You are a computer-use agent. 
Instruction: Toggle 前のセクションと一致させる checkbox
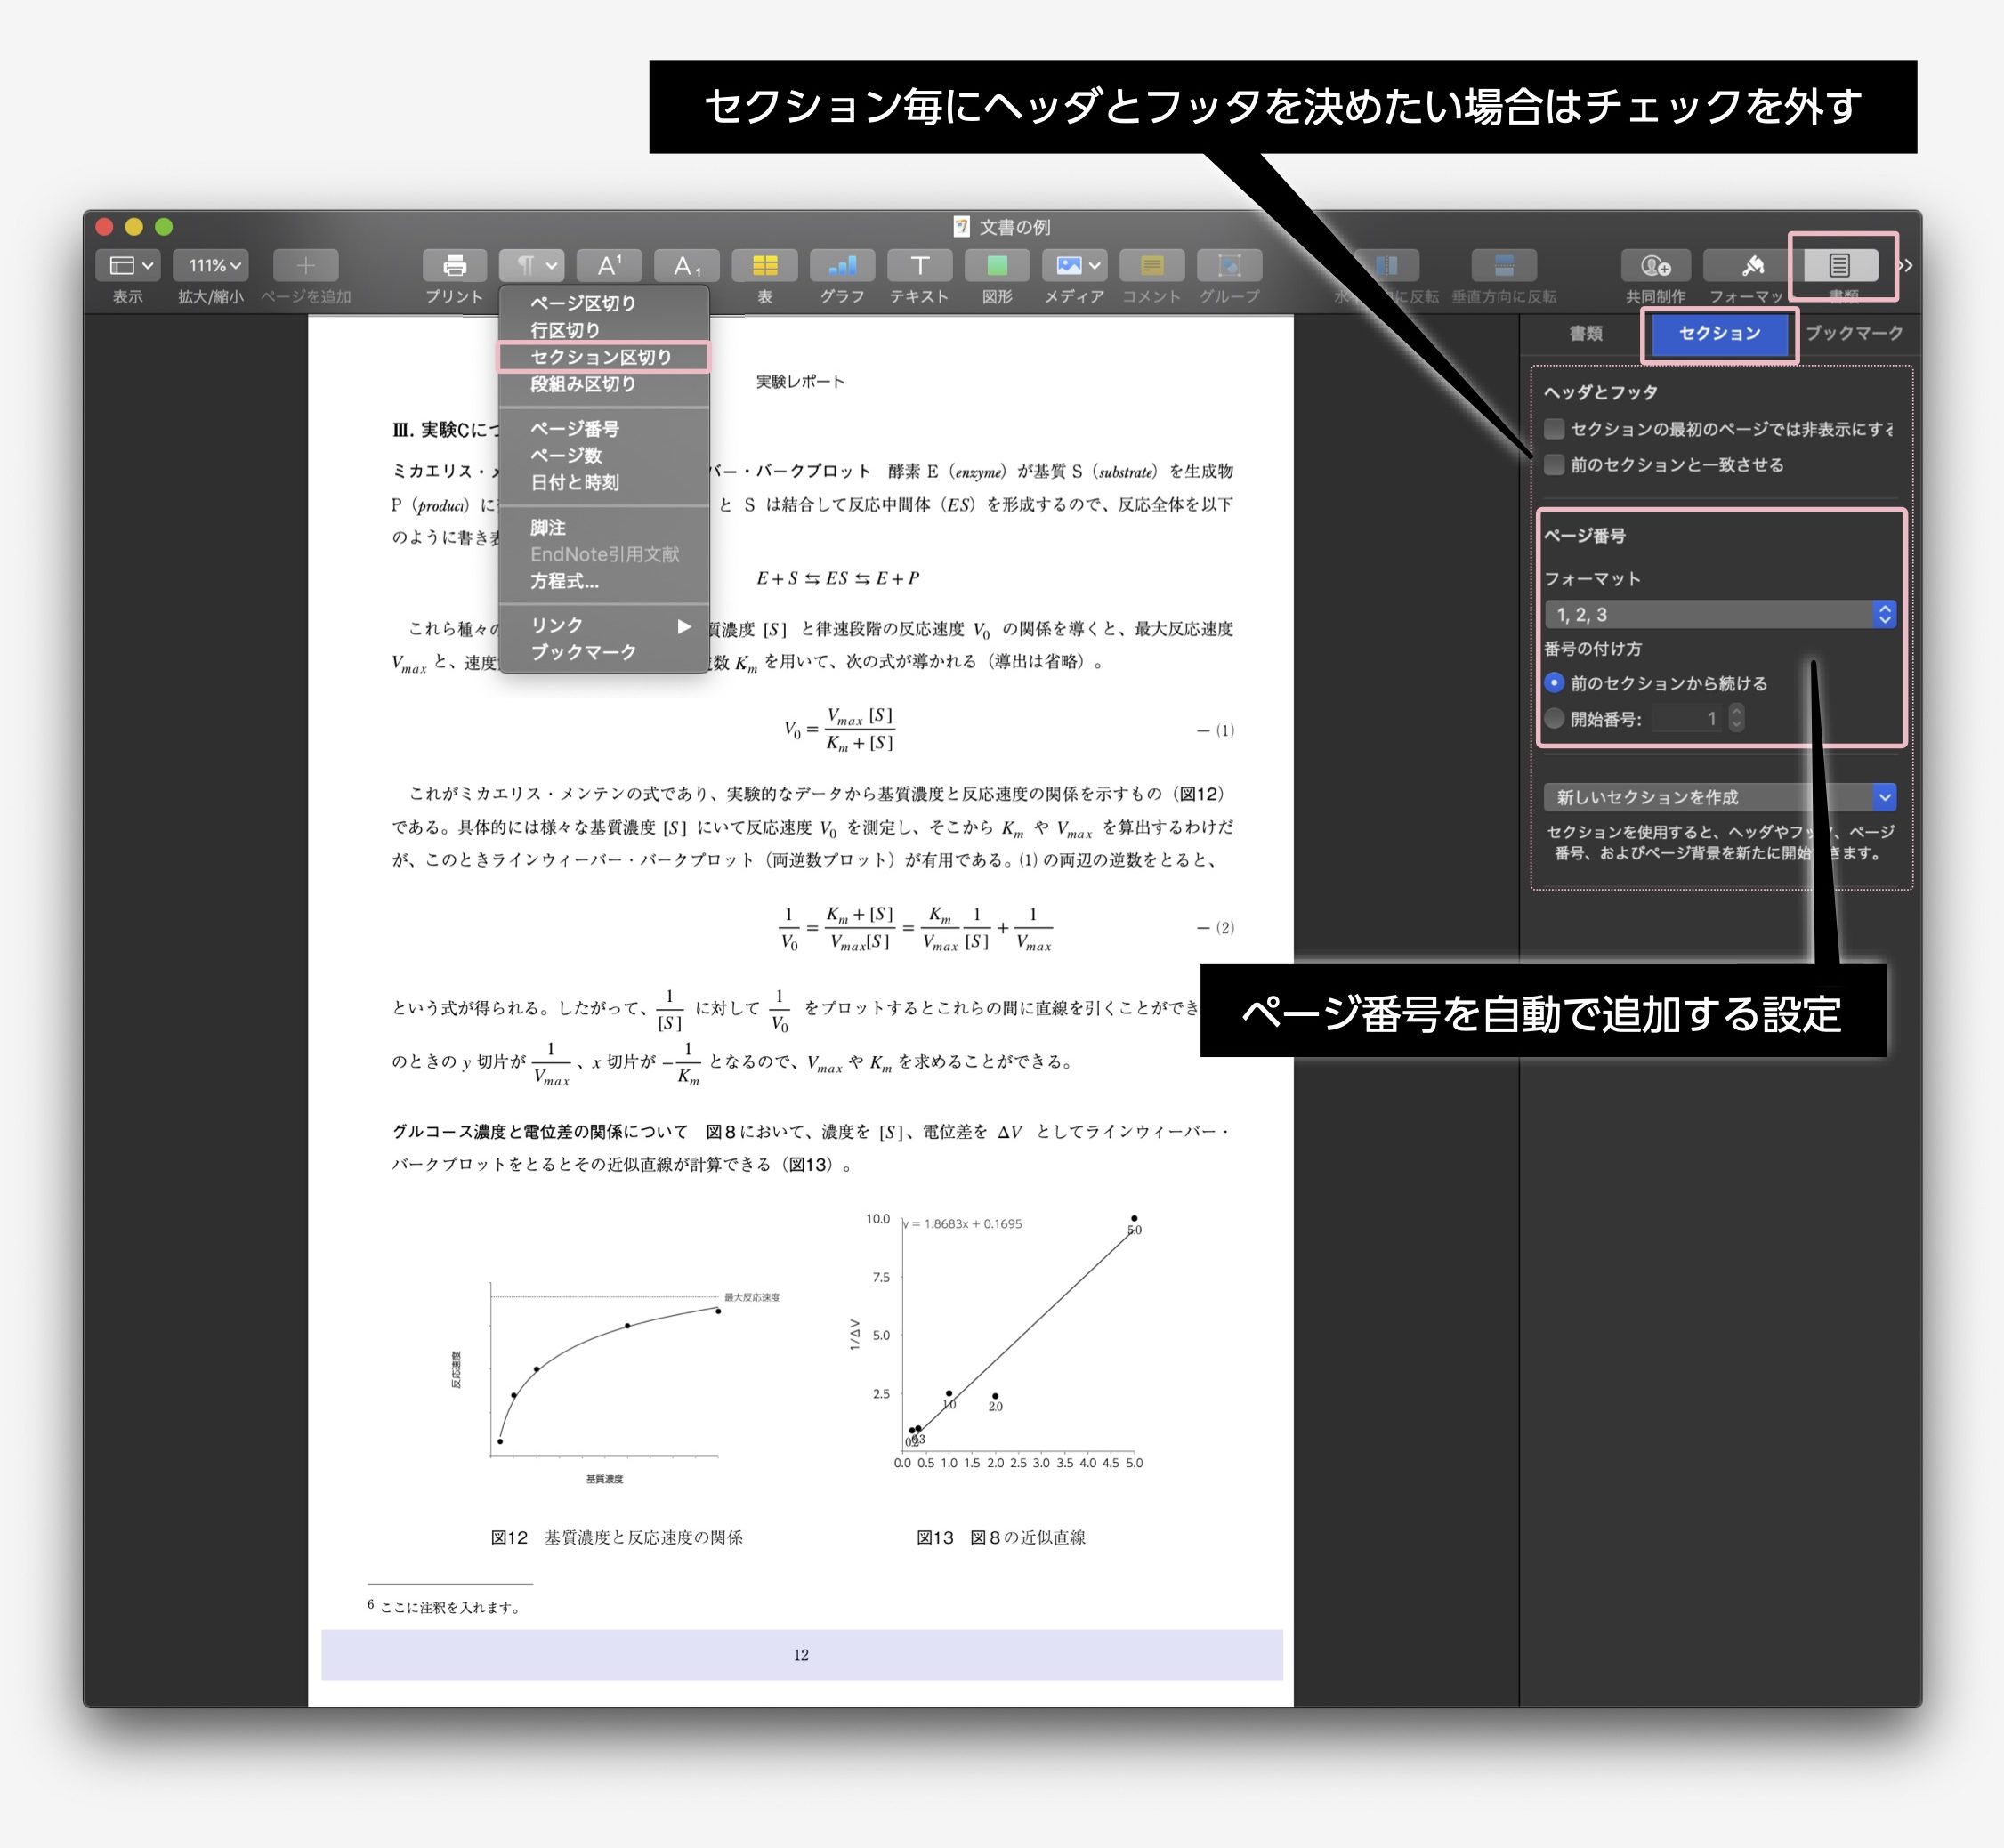(x=1554, y=465)
